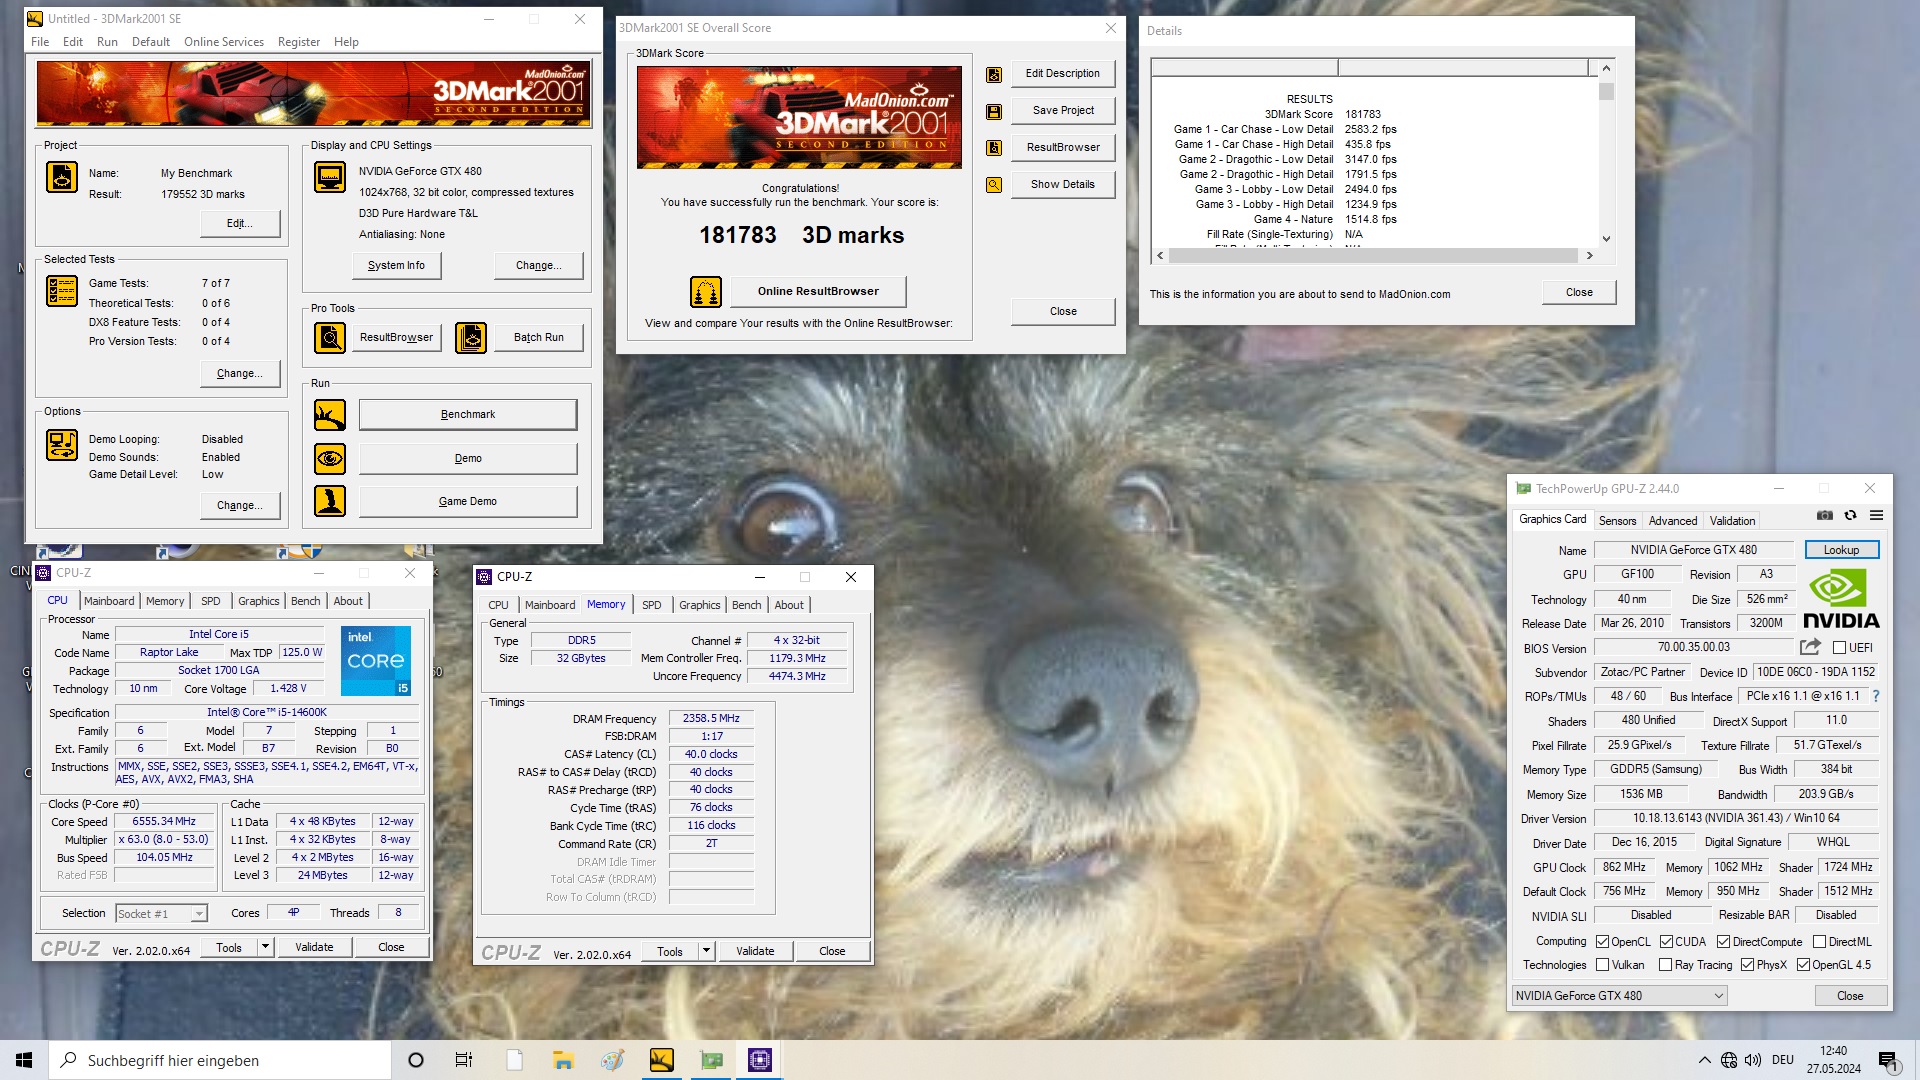Click the Benchmark run icon
1920x1080 pixels.
[330, 414]
